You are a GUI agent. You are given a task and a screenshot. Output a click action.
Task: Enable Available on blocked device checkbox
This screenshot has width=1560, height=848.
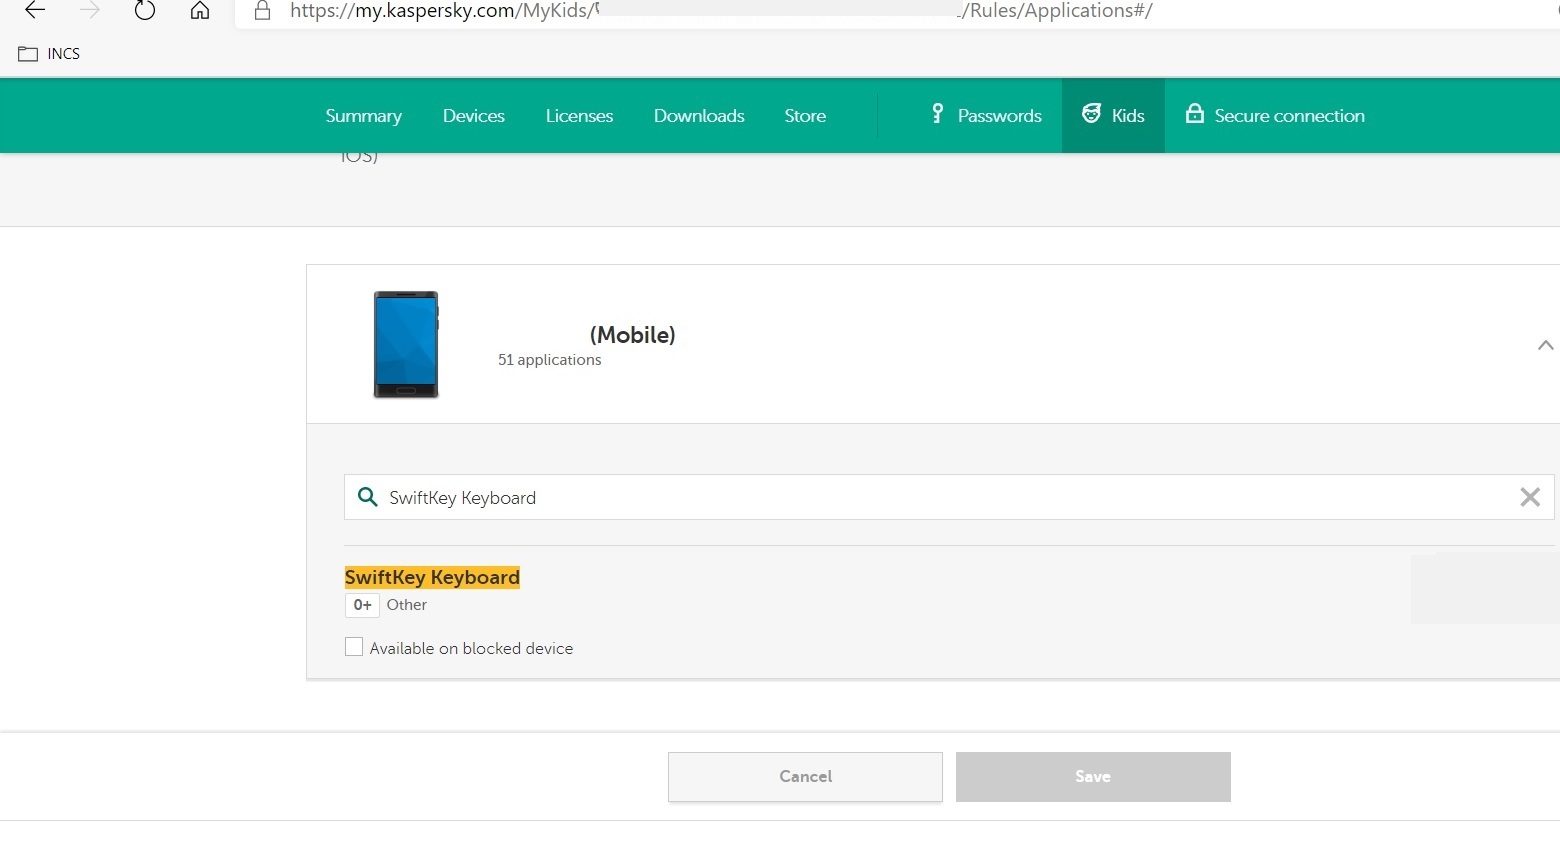354,647
